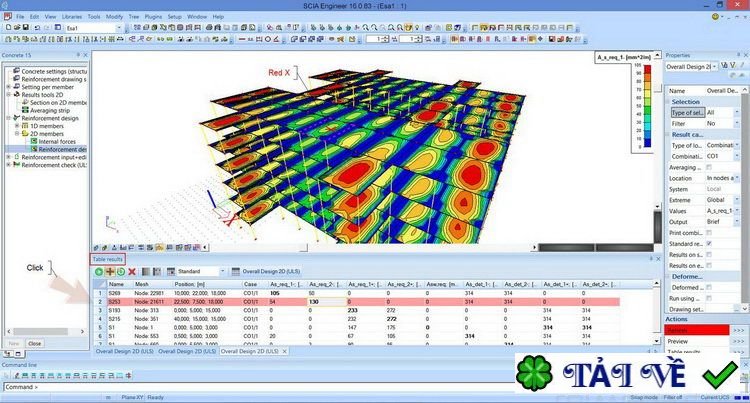
Task: Click the printer icon in main toolbar
Action: coord(209,28)
